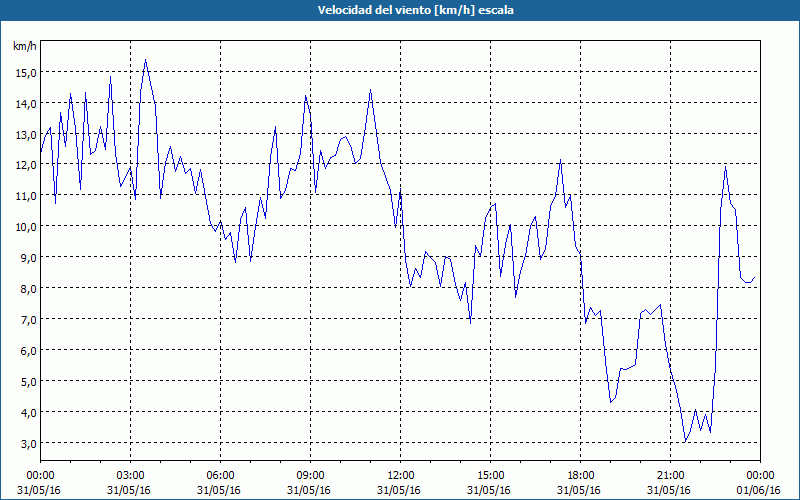Click the wind speed peak near 11:00

click(370, 90)
